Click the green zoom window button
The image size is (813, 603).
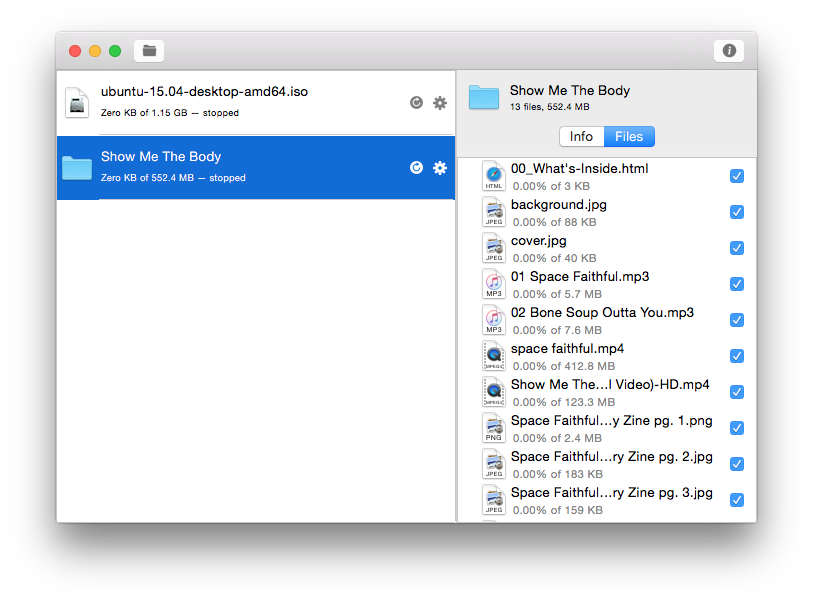tap(115, 51)
